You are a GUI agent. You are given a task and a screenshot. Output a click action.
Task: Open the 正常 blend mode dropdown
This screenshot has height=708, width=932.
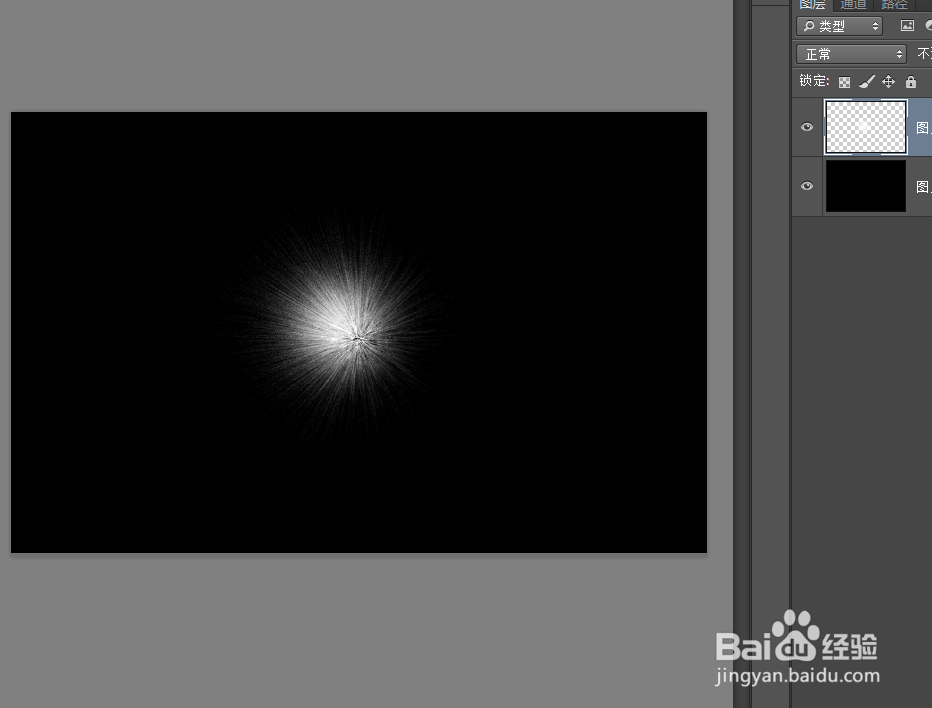851,54
